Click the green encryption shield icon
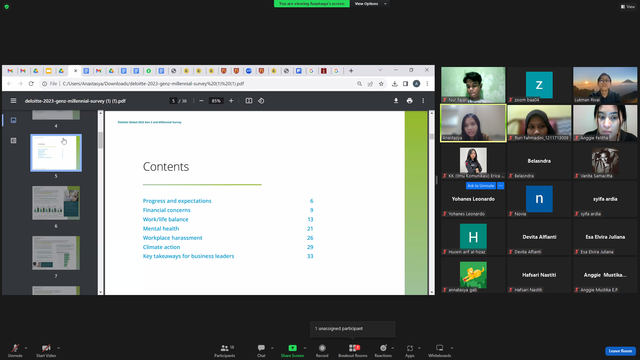This screenshot has width=640, height=360. (7, 7)
